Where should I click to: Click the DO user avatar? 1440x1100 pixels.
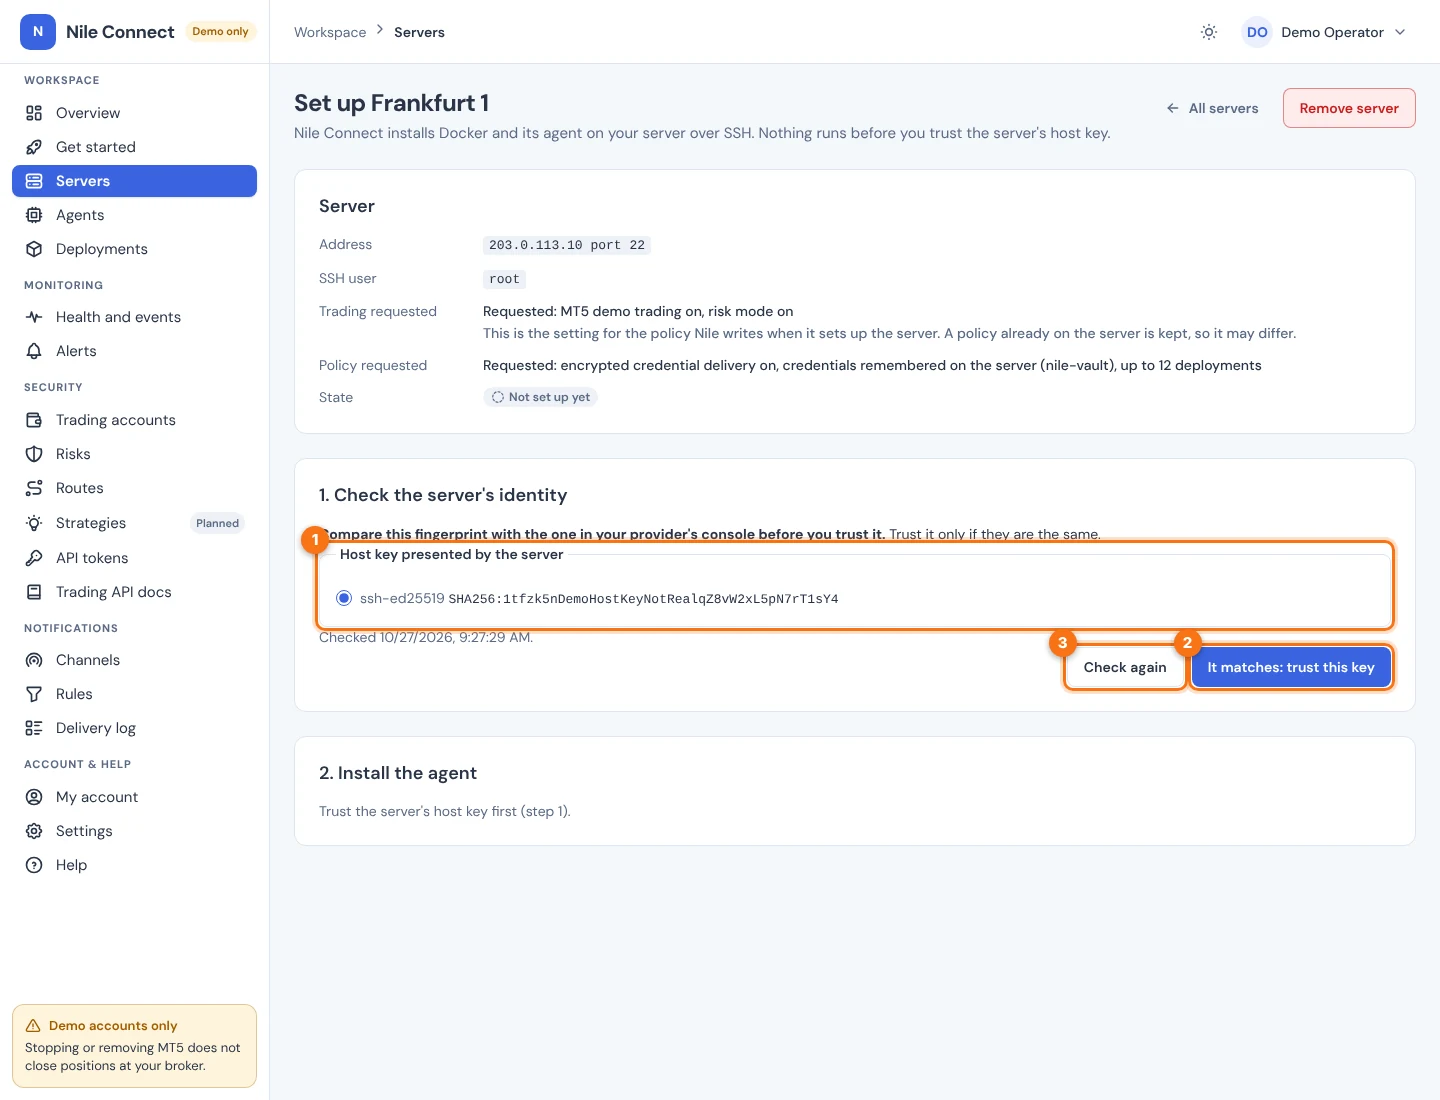tap(1257, 32)
